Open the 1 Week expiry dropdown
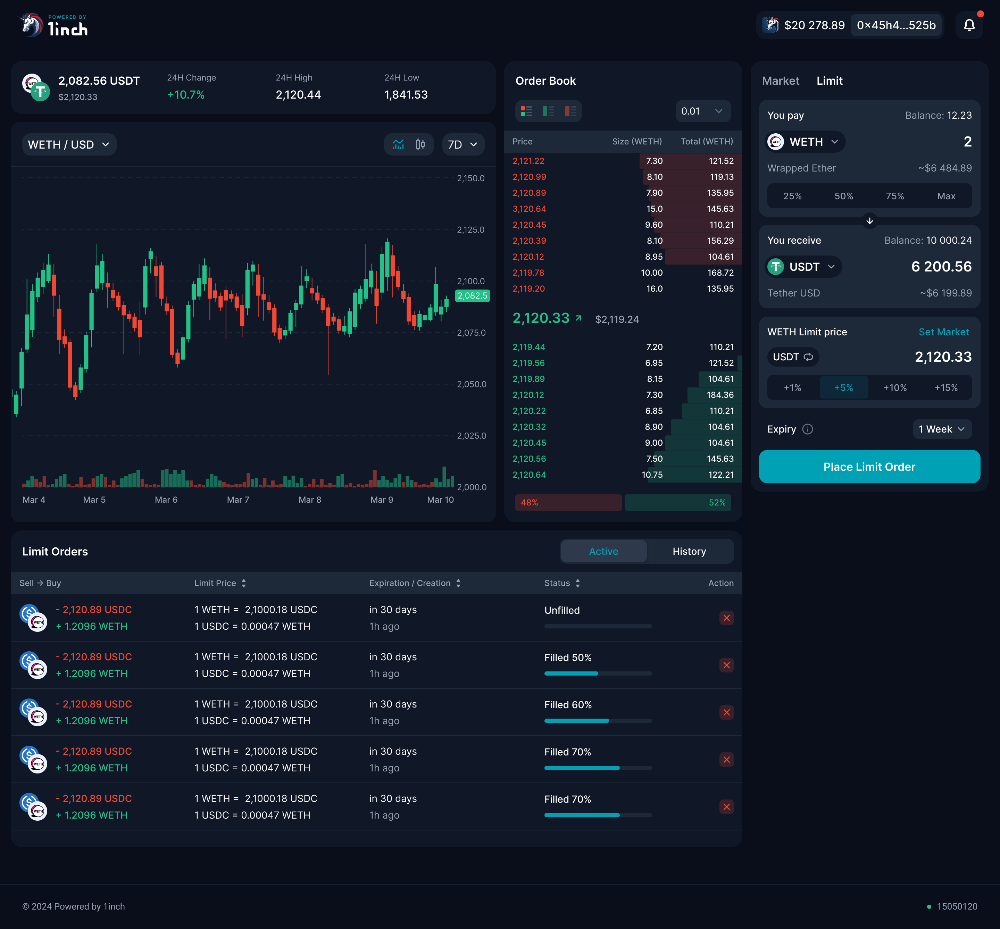The image size is (1000, 929). point(943,429)
